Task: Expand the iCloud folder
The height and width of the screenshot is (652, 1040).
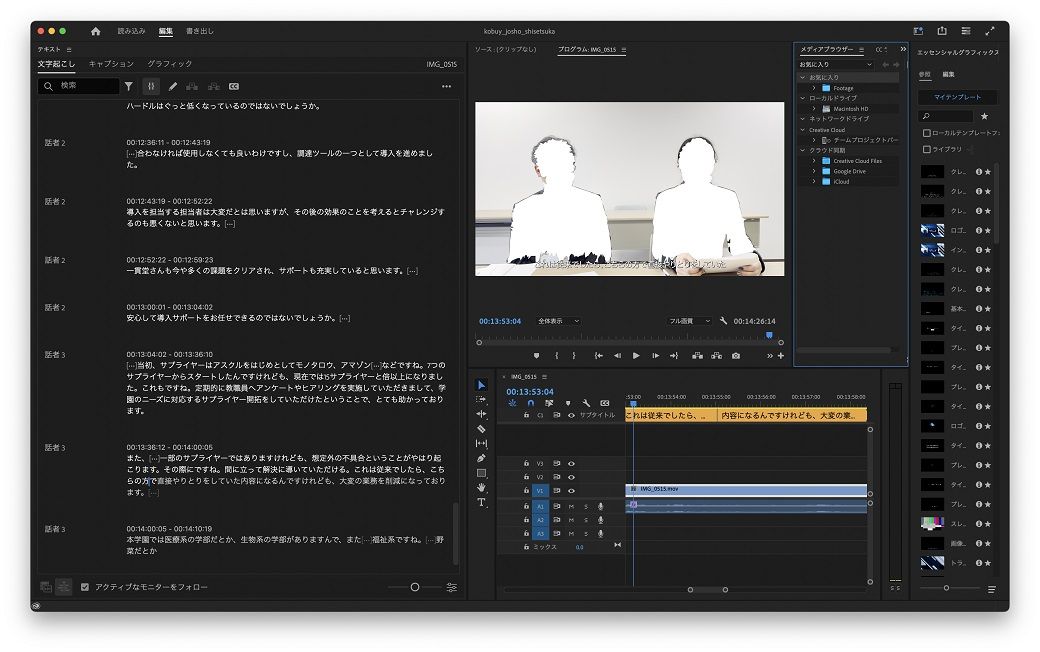Action: click(x=814, y=181)
